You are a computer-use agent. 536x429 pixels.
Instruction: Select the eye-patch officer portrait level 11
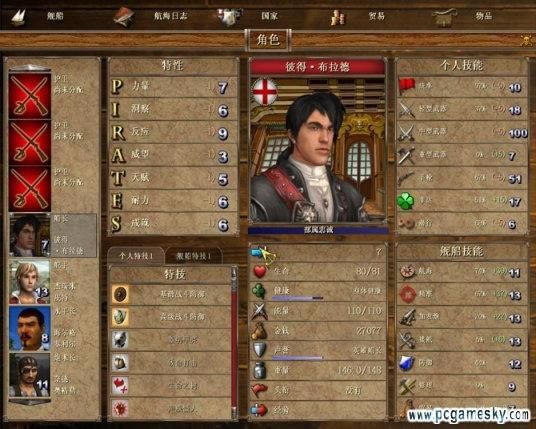pos(30,375)
